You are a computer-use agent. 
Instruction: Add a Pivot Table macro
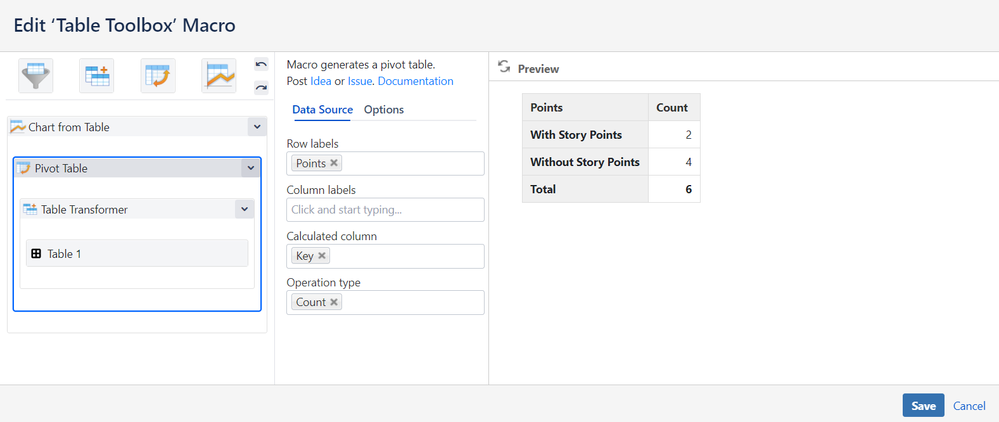(x=158, y=76)
